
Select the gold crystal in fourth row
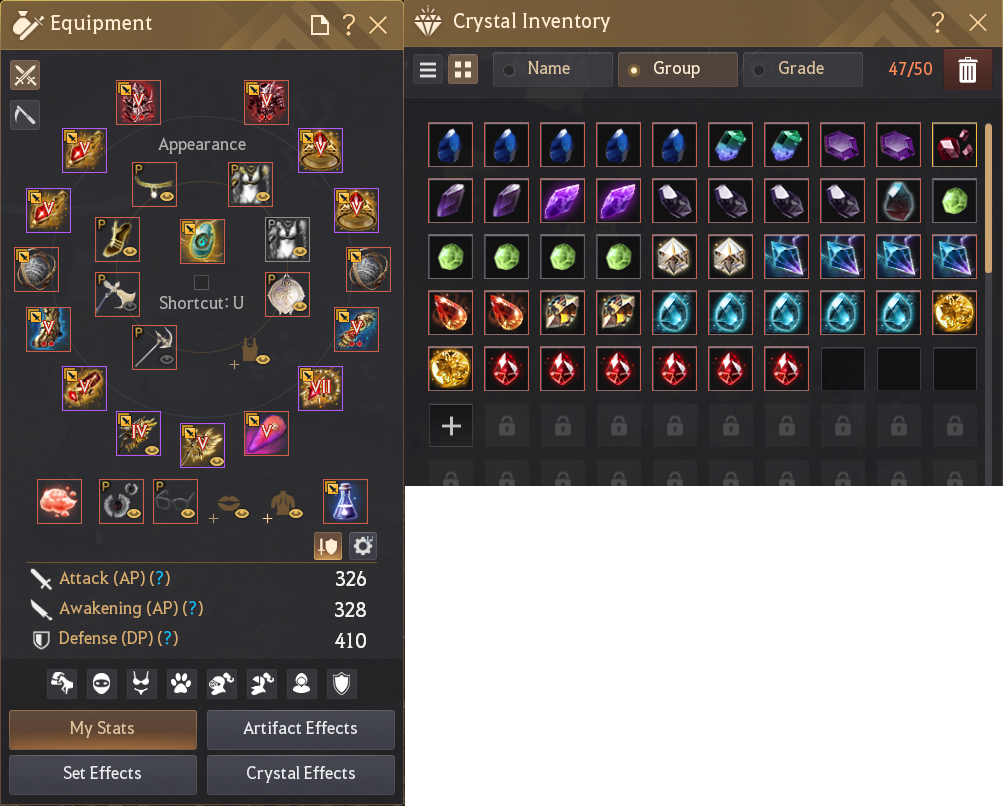[x=954, y=313]
